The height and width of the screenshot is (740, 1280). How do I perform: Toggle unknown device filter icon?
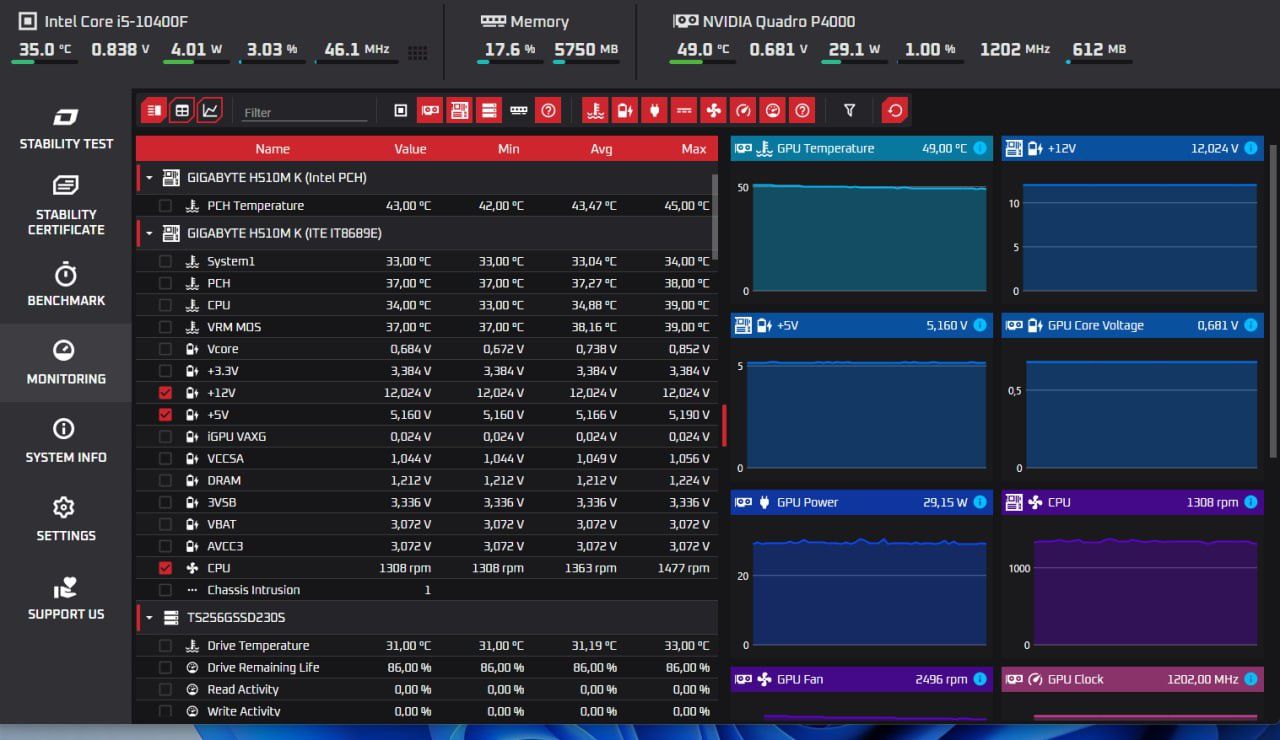point(547,110)
